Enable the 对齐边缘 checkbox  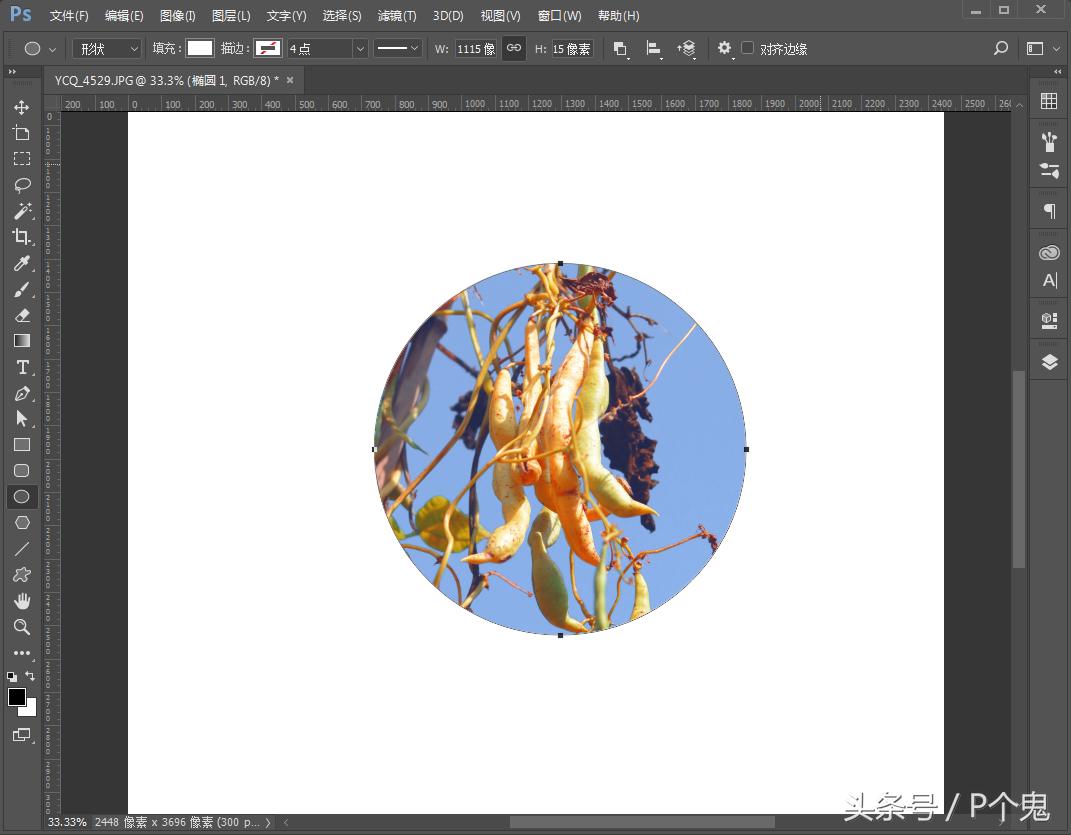(745, 48)
